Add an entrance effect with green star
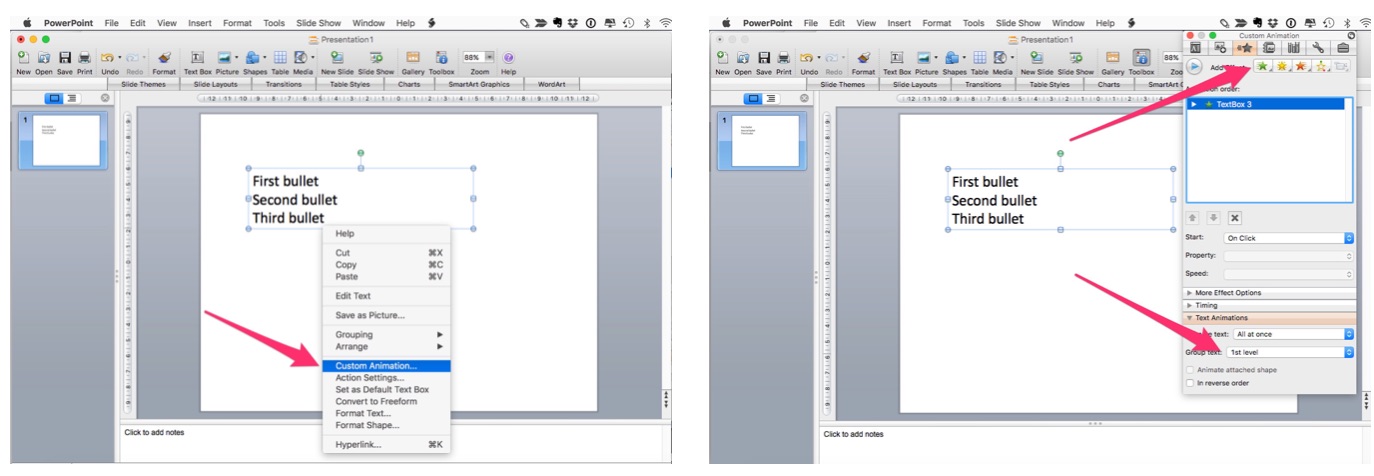 click(x=1263, y=66)
